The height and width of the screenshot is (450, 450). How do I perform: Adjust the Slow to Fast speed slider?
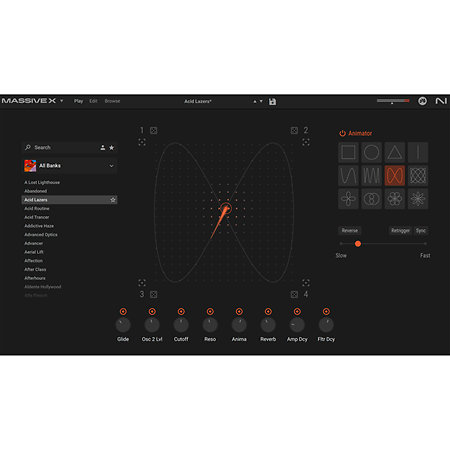coord(383,244)
